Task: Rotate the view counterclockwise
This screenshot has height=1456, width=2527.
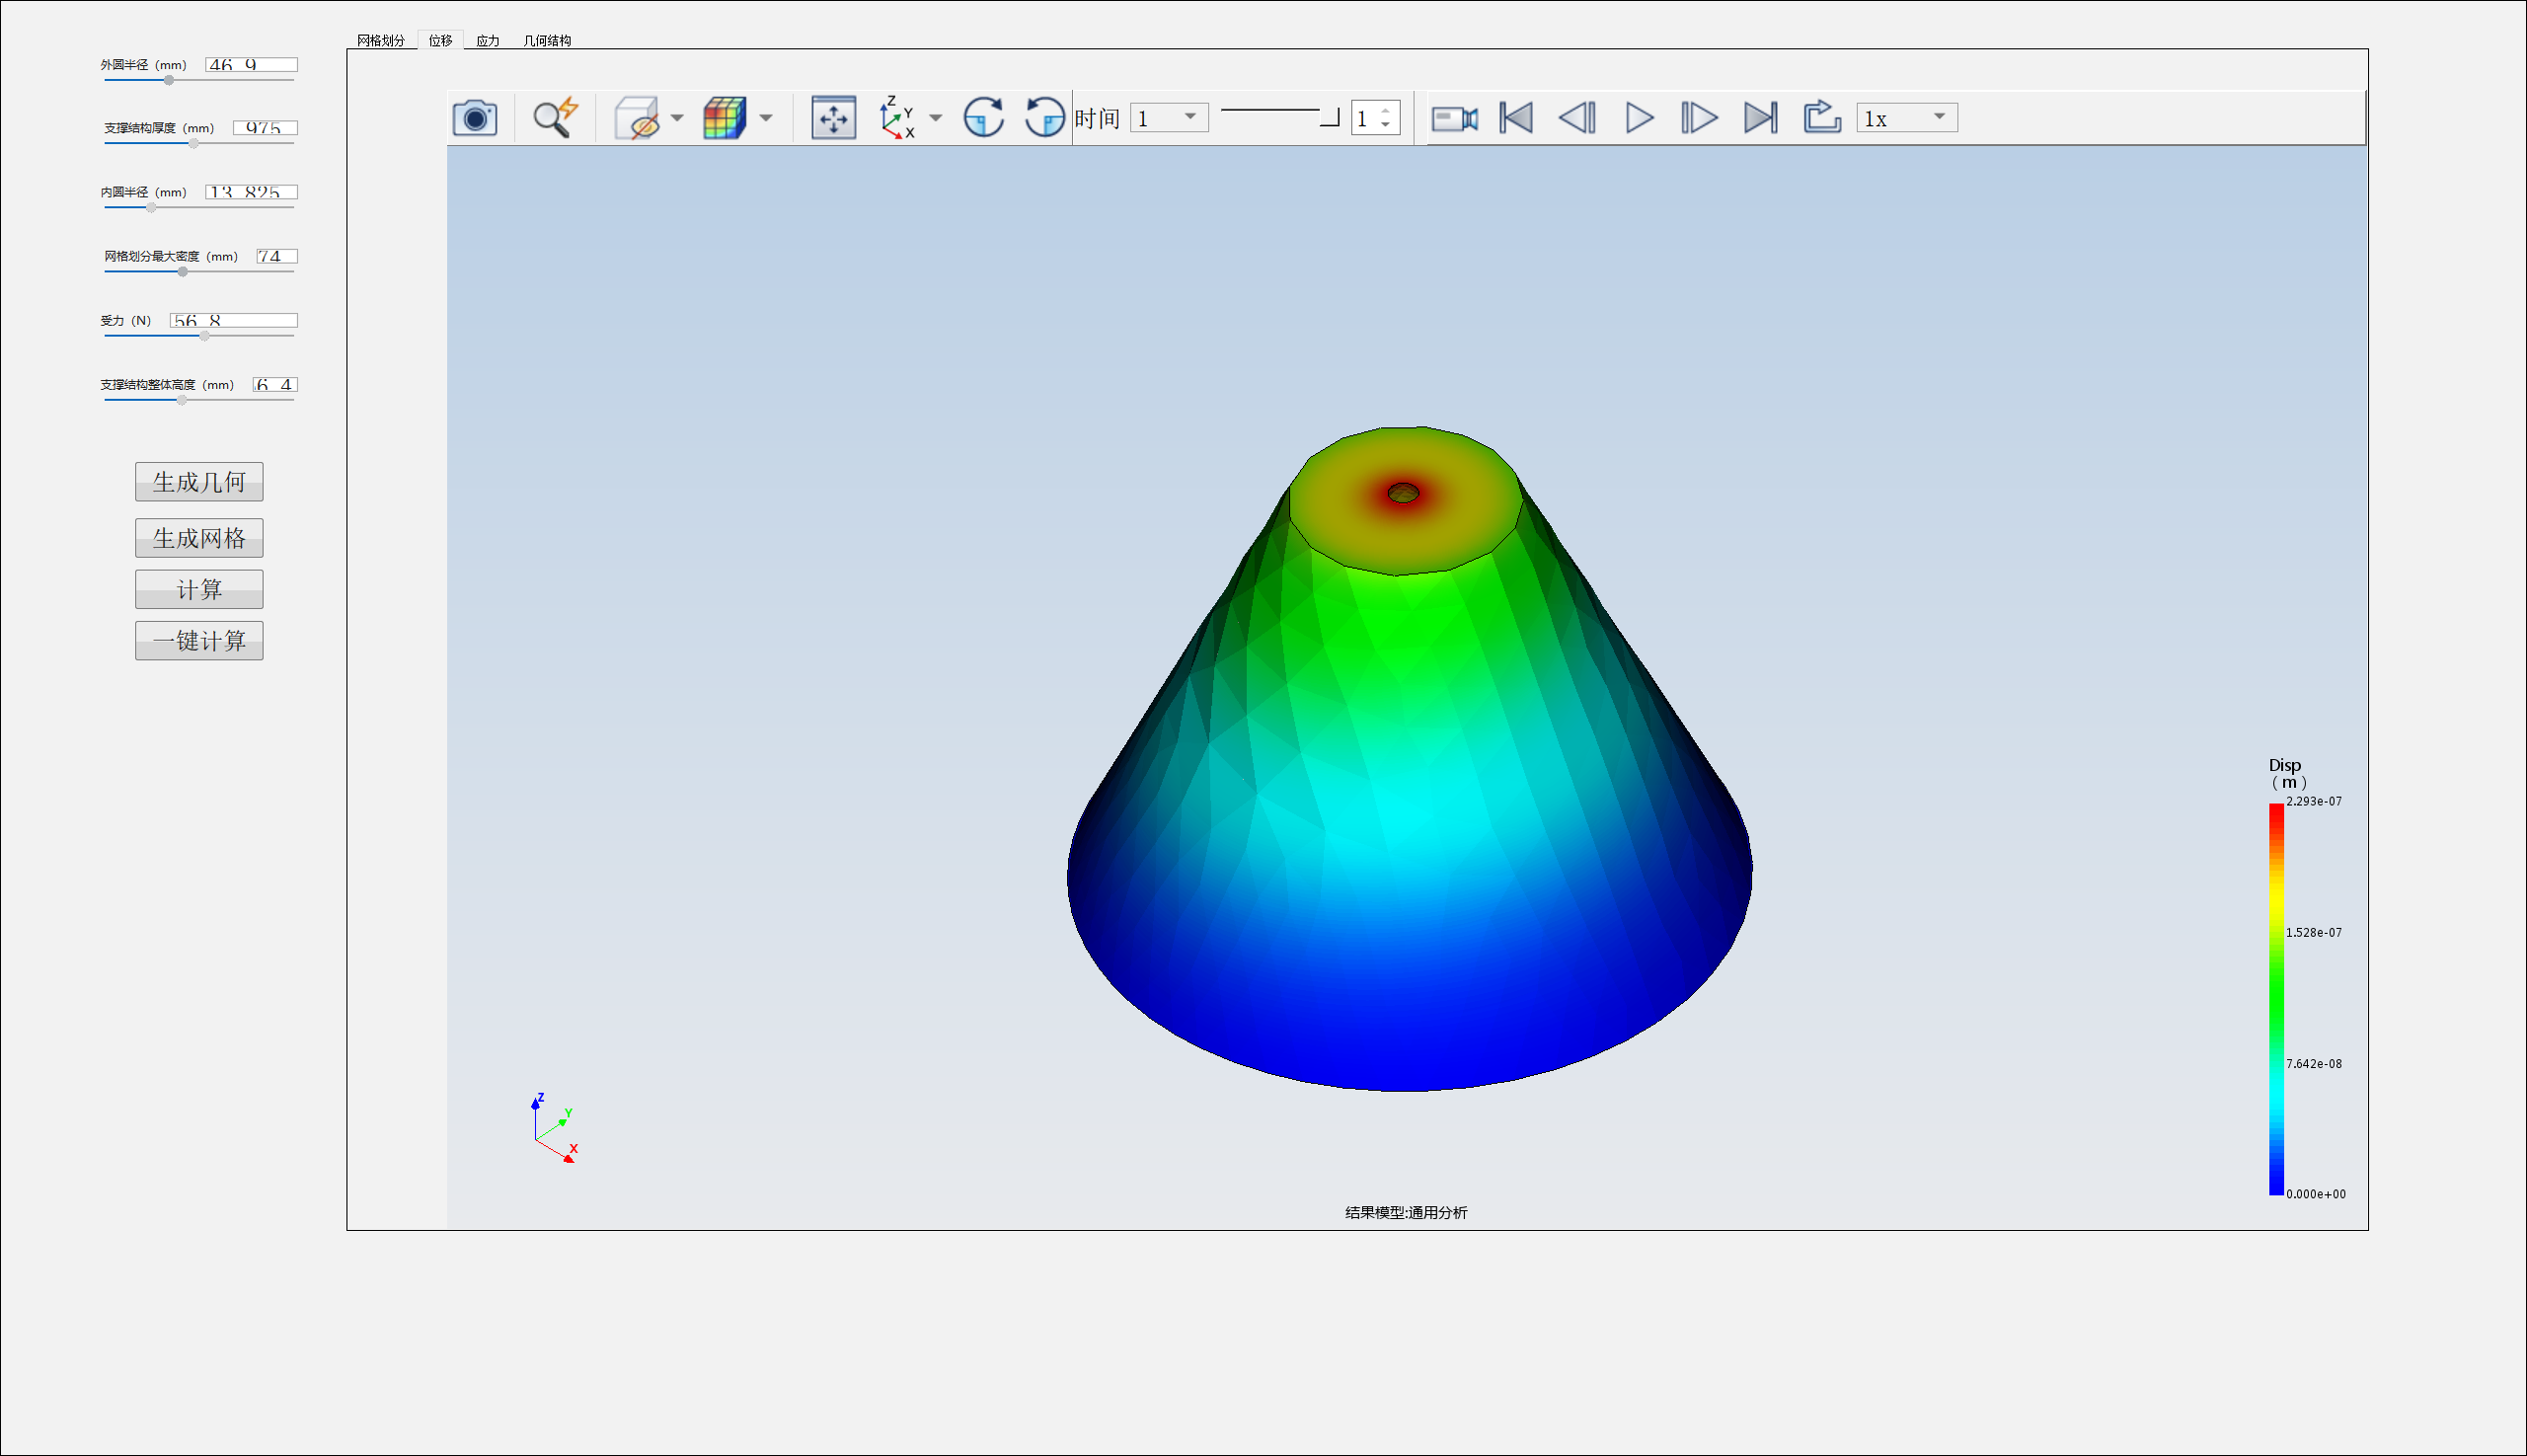Action: point(1044,118)
